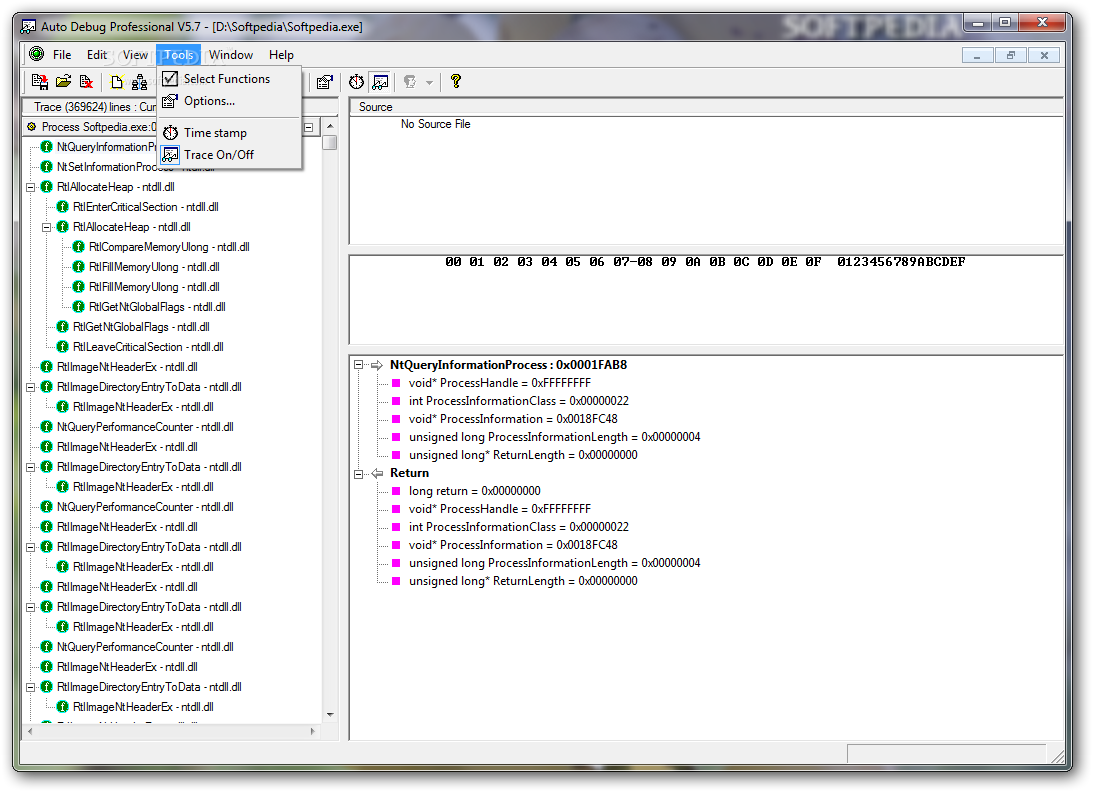Minimize the inner document window
This screenshot has height=792, width=1093.
click(x=977, y=55)
